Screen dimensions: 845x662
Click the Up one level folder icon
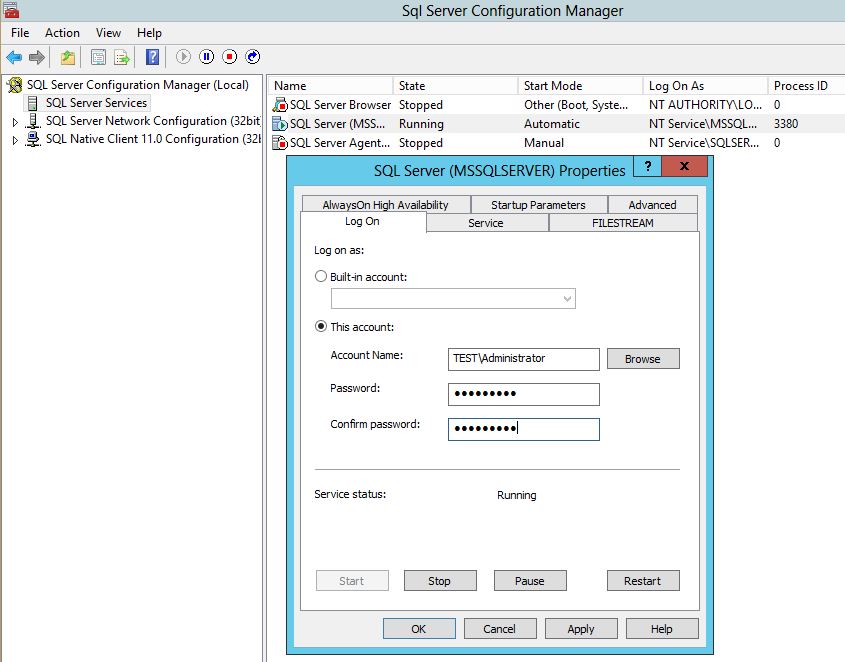coord(68,57)
